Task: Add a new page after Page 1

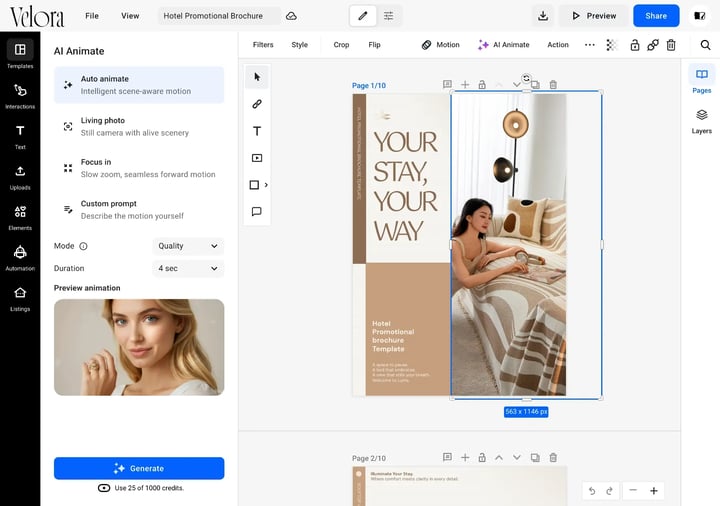Action: [x=465, y=84]
